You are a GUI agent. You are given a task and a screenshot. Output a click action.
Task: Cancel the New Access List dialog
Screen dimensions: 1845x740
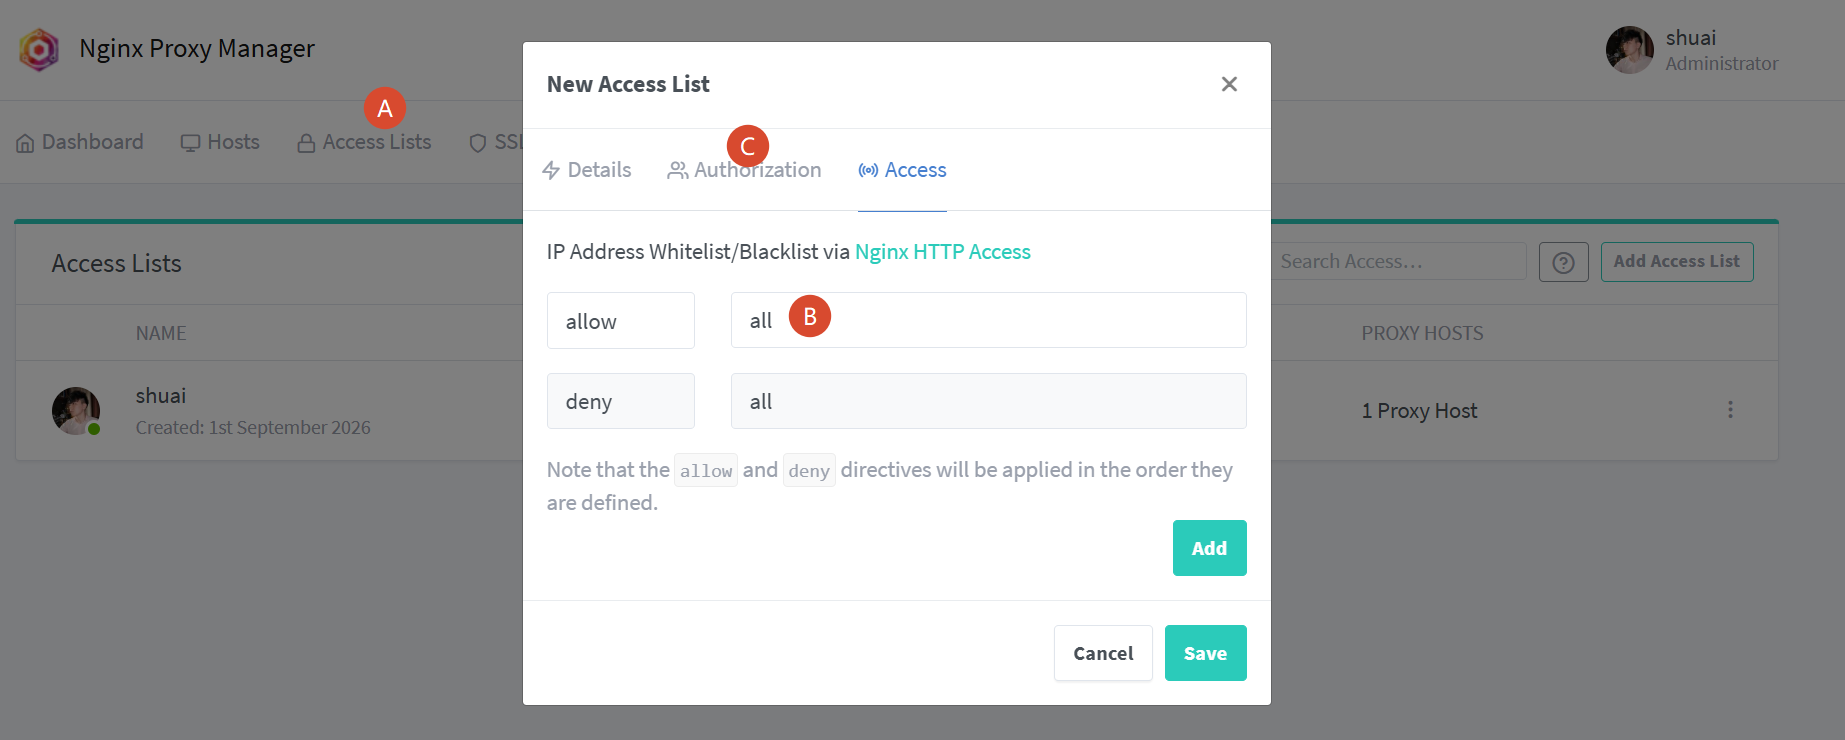[1103, 653]
